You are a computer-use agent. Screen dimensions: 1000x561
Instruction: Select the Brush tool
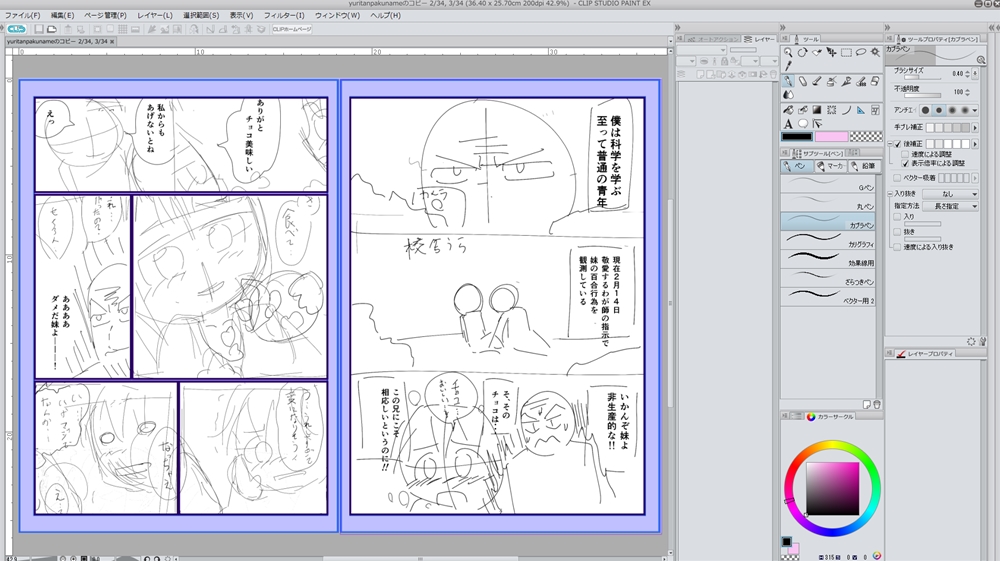pyautogui.click(x=817, y=81)
